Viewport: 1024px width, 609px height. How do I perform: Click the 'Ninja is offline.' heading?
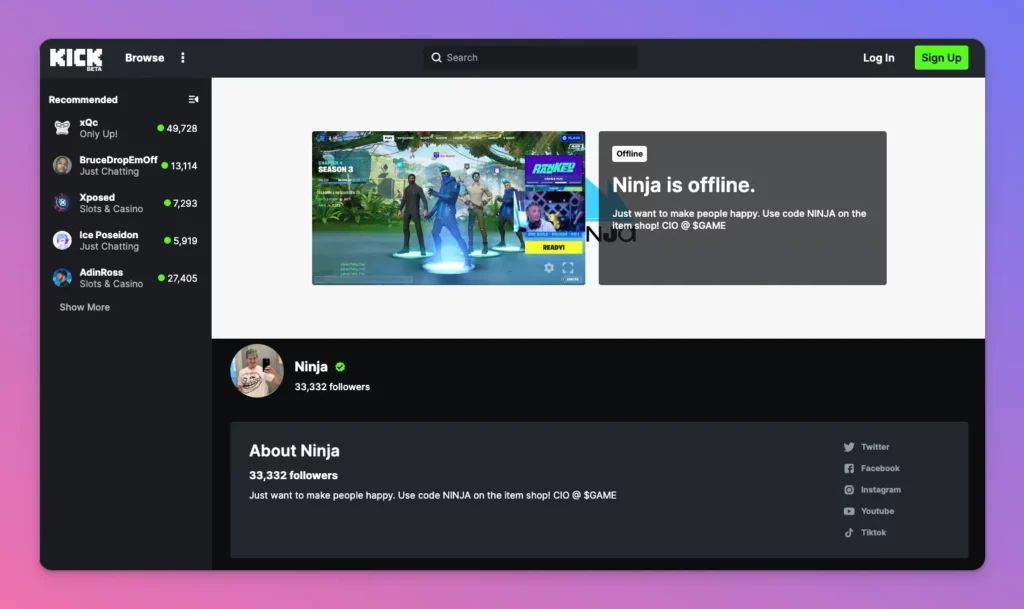click(x=683, y=185)
